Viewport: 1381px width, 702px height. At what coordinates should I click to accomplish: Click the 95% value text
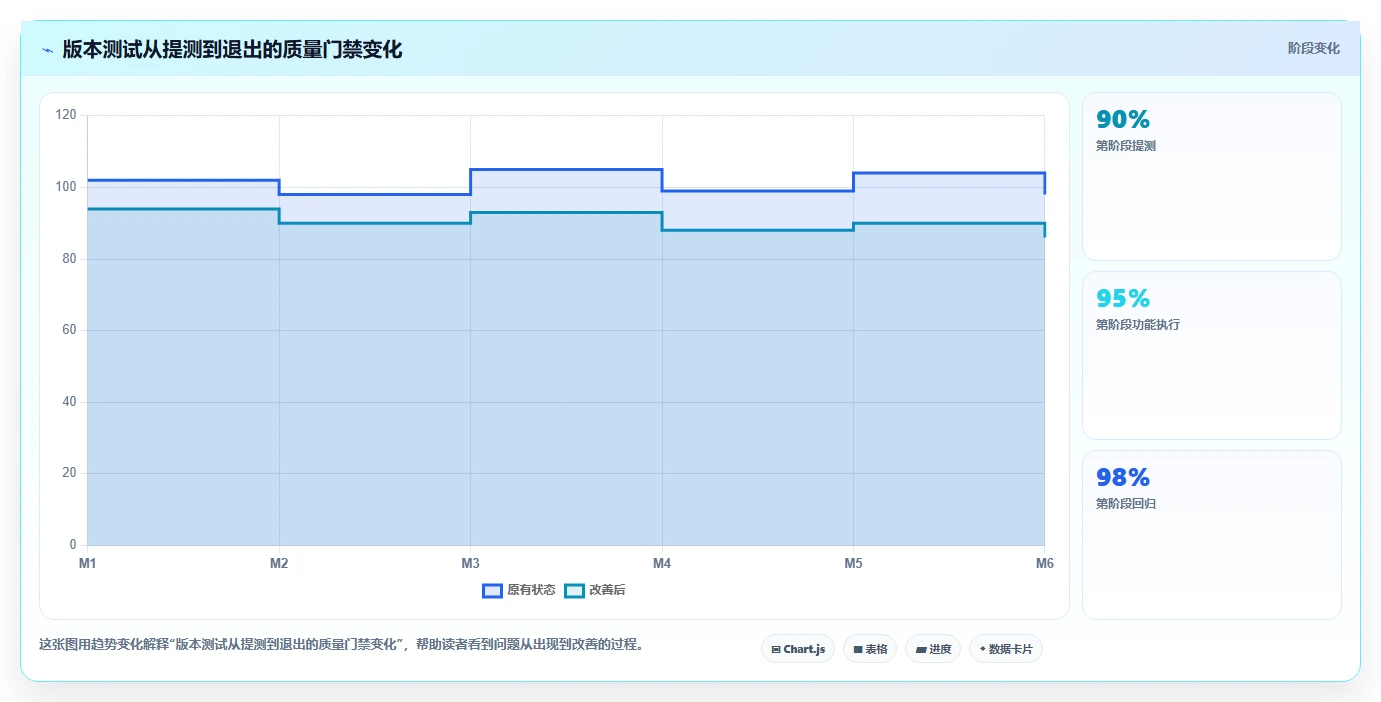coord(1123,299)
